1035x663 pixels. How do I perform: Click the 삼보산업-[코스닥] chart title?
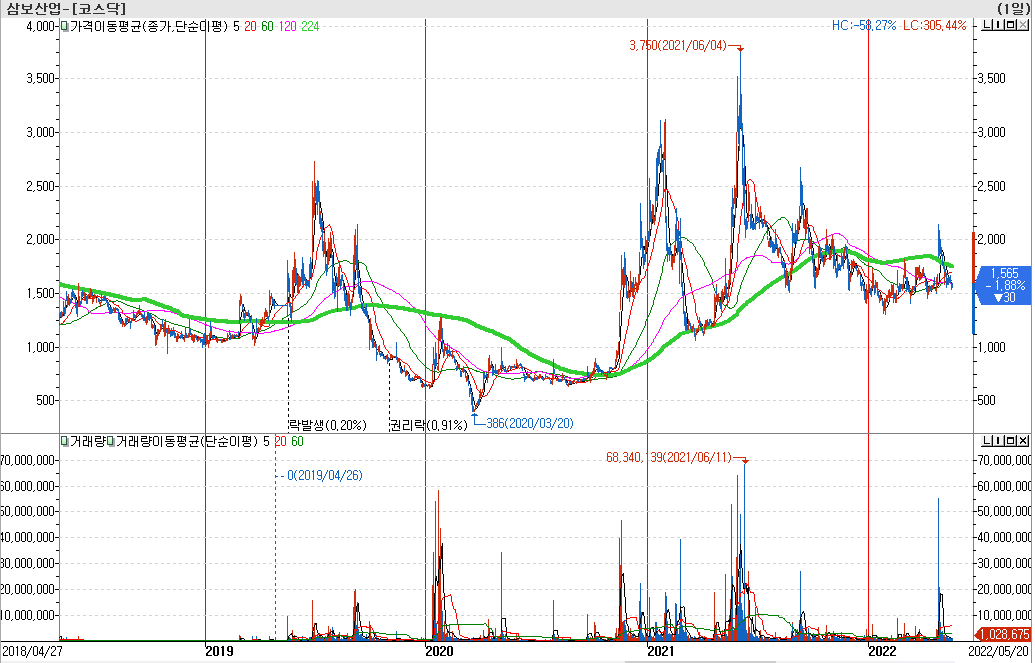pos(65,9)
